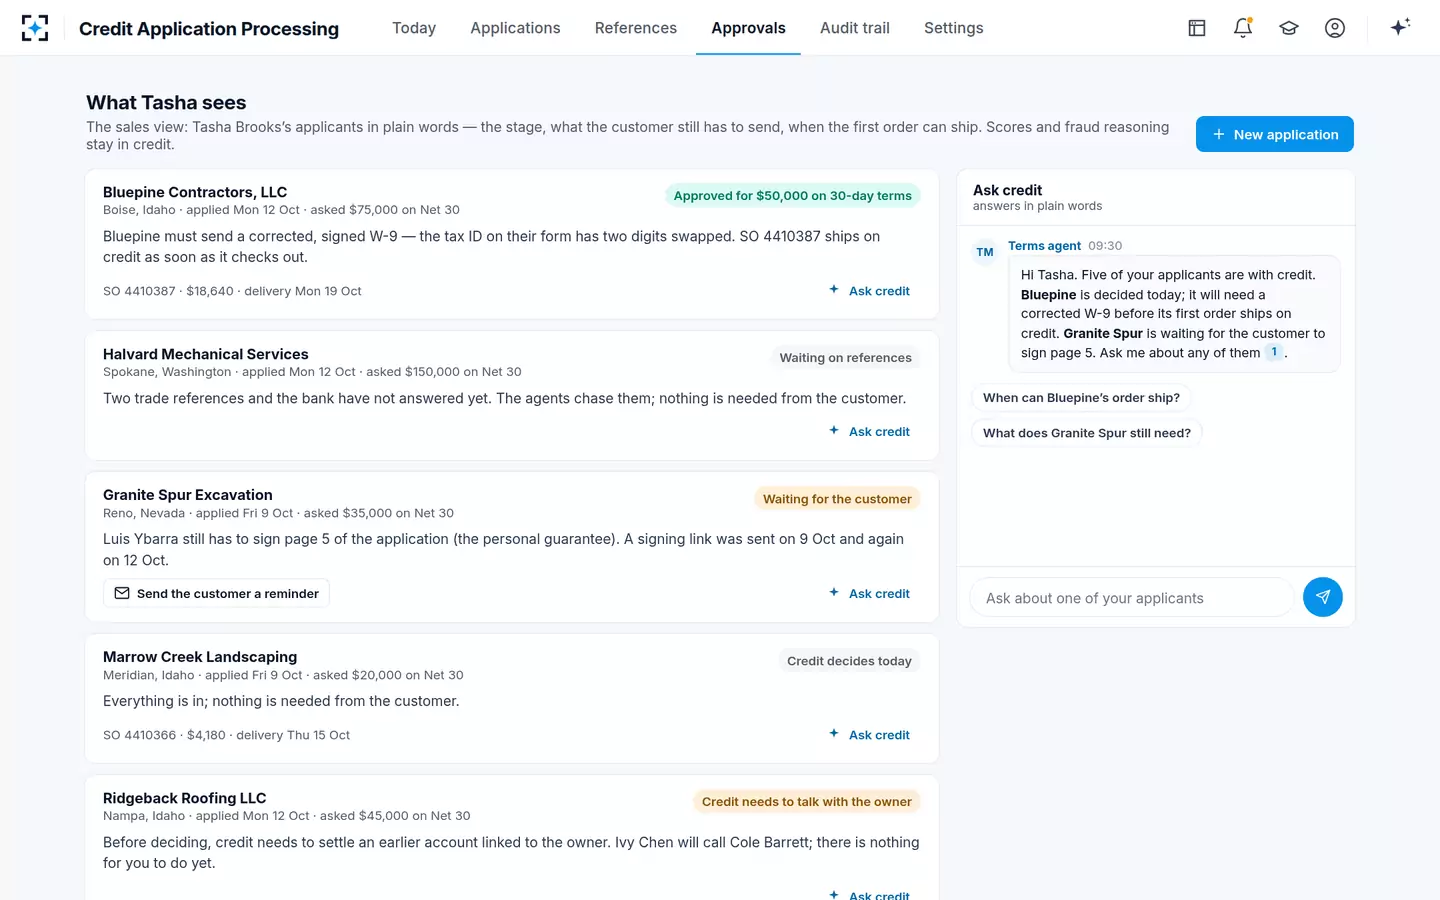Open the Bluepine Contractors, LLC title

[x=195, y=192]
